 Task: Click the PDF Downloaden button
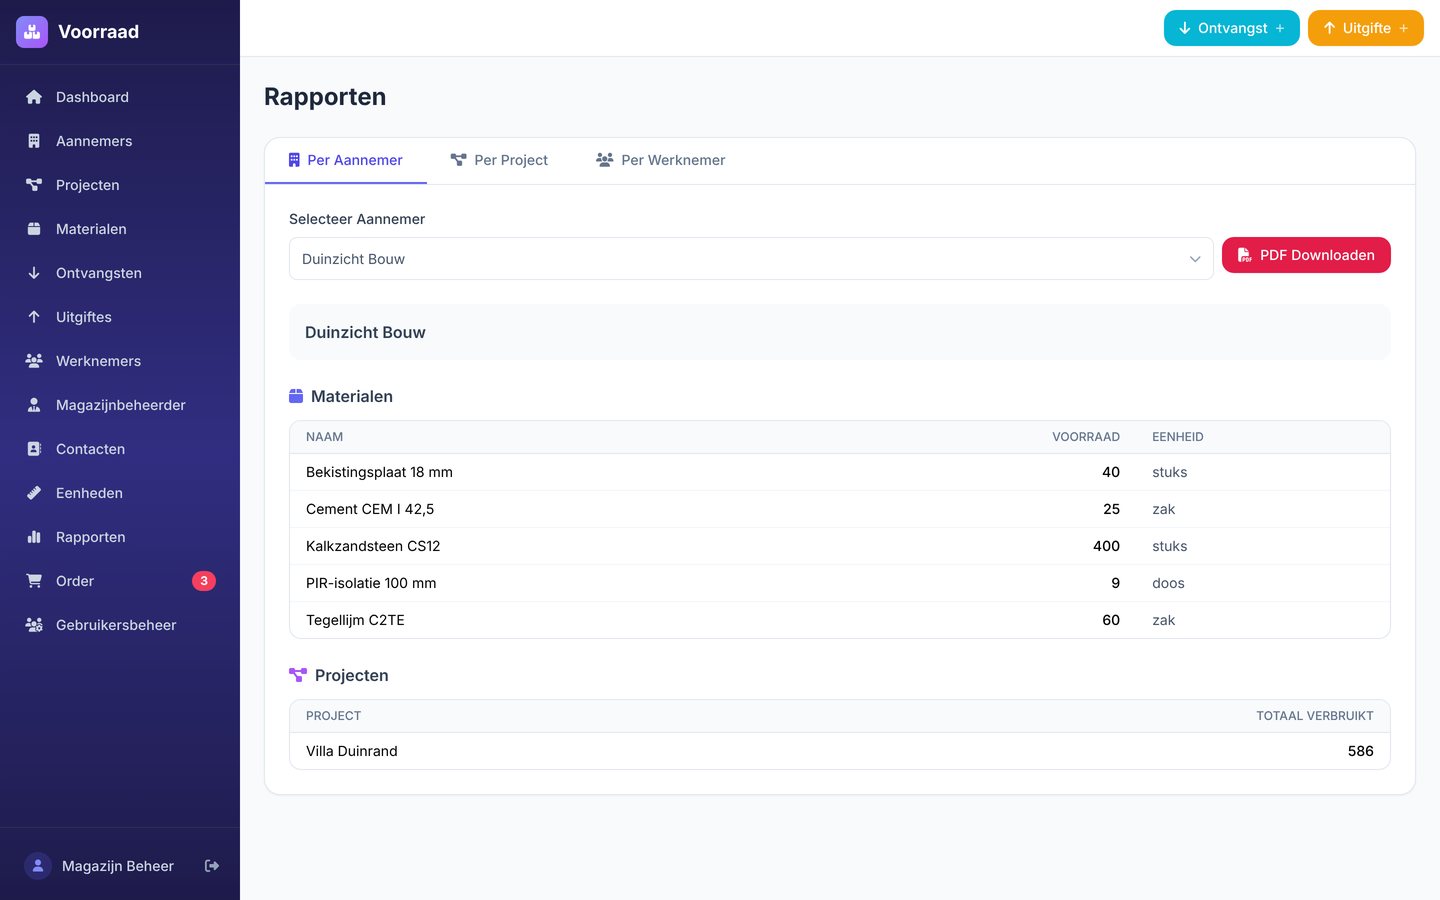point(1306,255)
